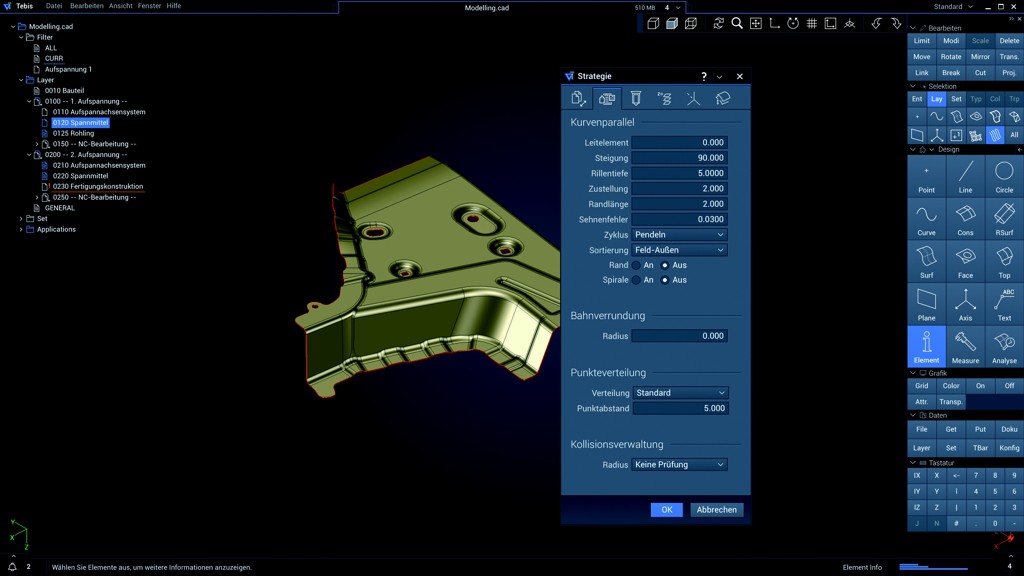Click the Mirror edit button

pyautogui.click(x=980, y=57)
